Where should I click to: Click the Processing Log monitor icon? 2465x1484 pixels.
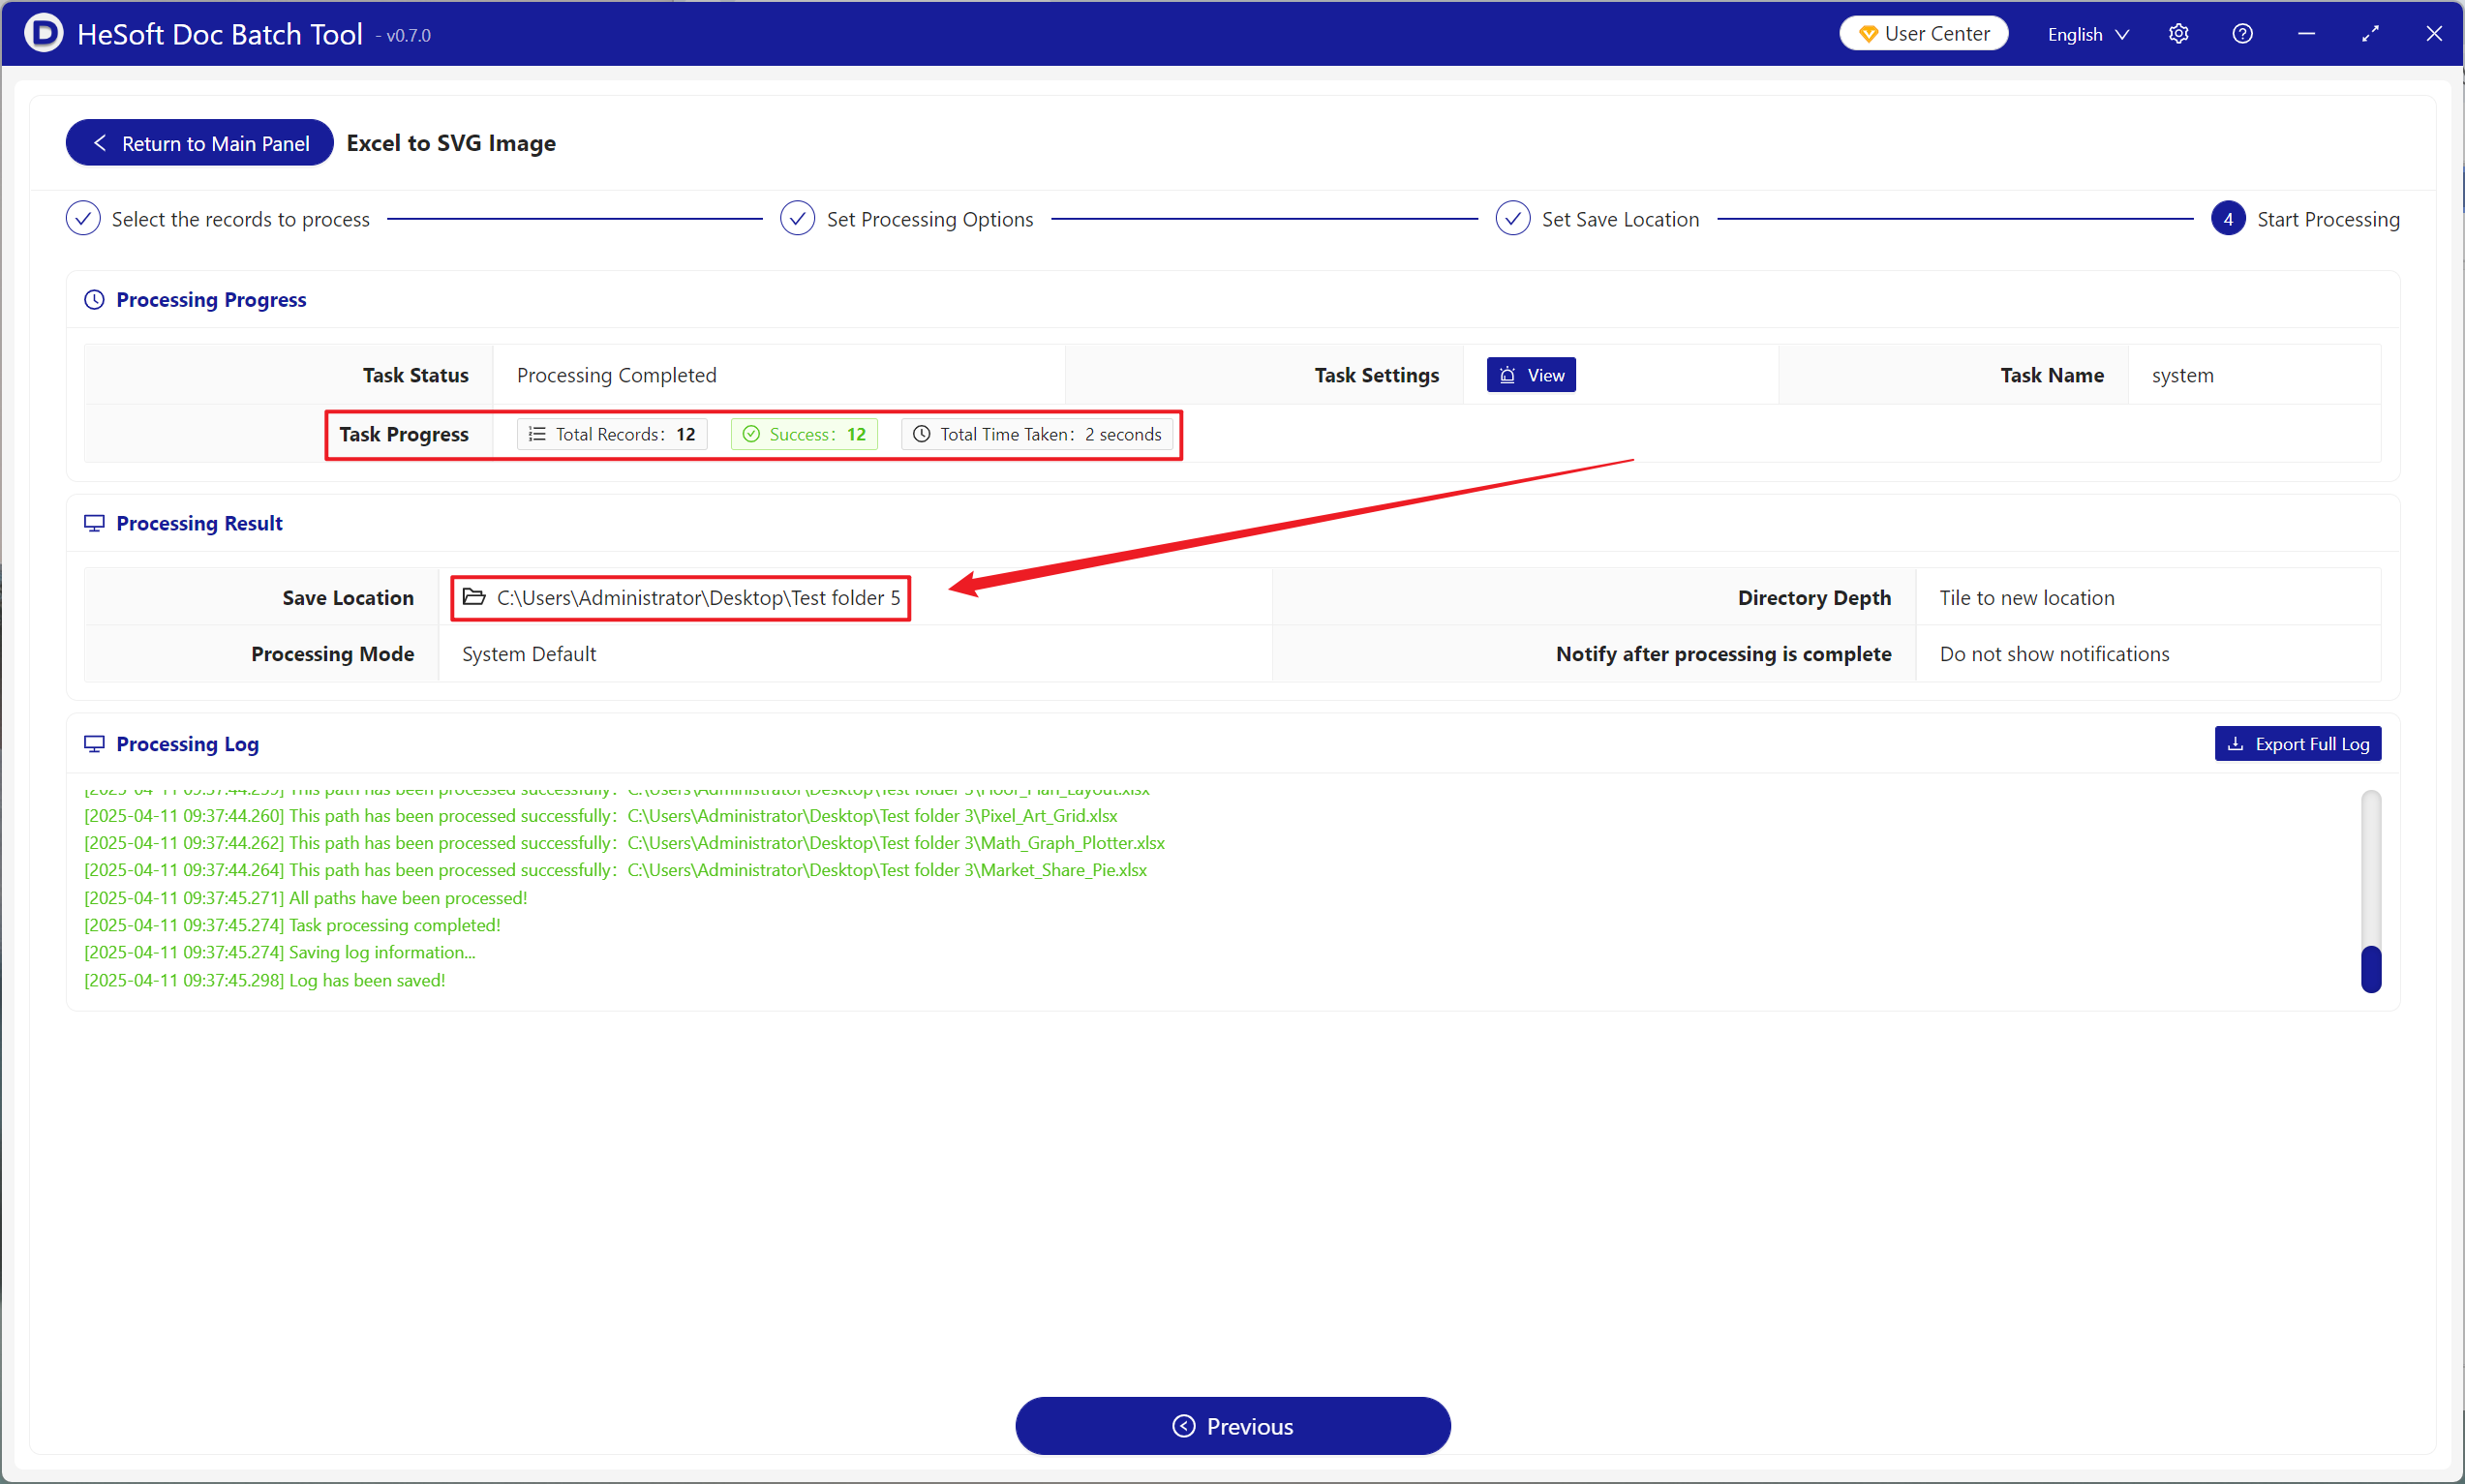(94, 744)
